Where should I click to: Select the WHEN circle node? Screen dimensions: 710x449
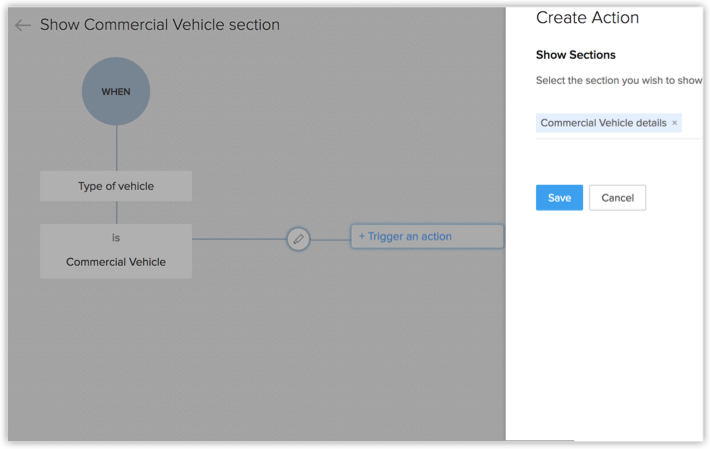pos(116,92)
